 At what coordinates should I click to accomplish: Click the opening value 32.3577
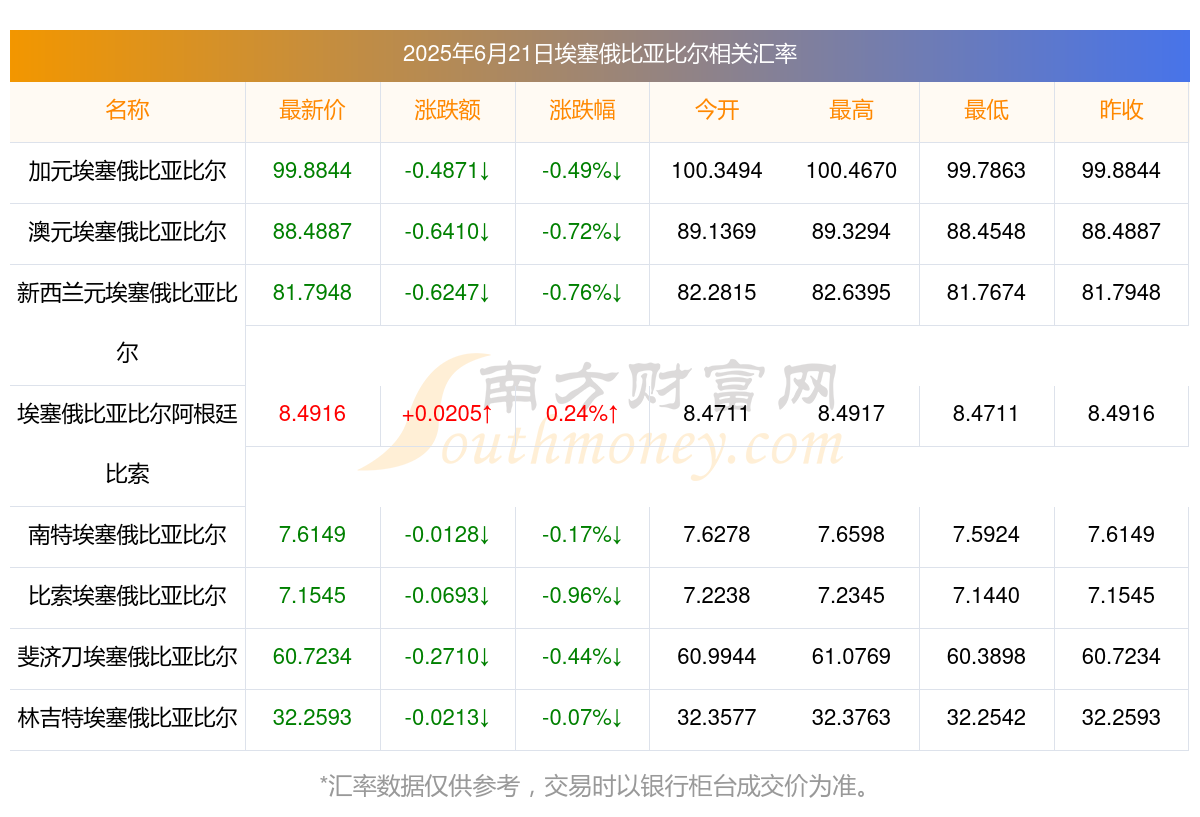[x=717, y=718]
